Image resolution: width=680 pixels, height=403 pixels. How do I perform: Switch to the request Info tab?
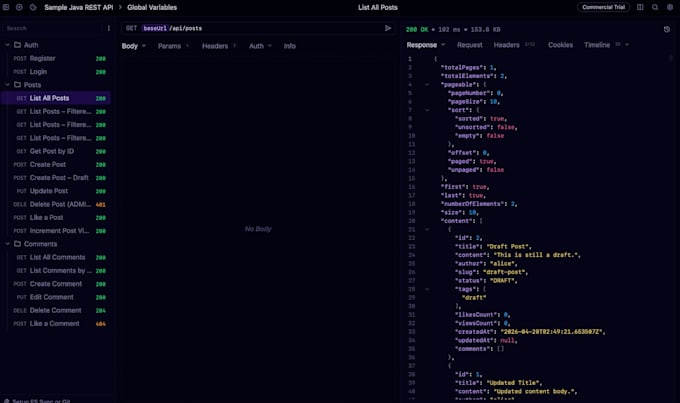(290, 46)
